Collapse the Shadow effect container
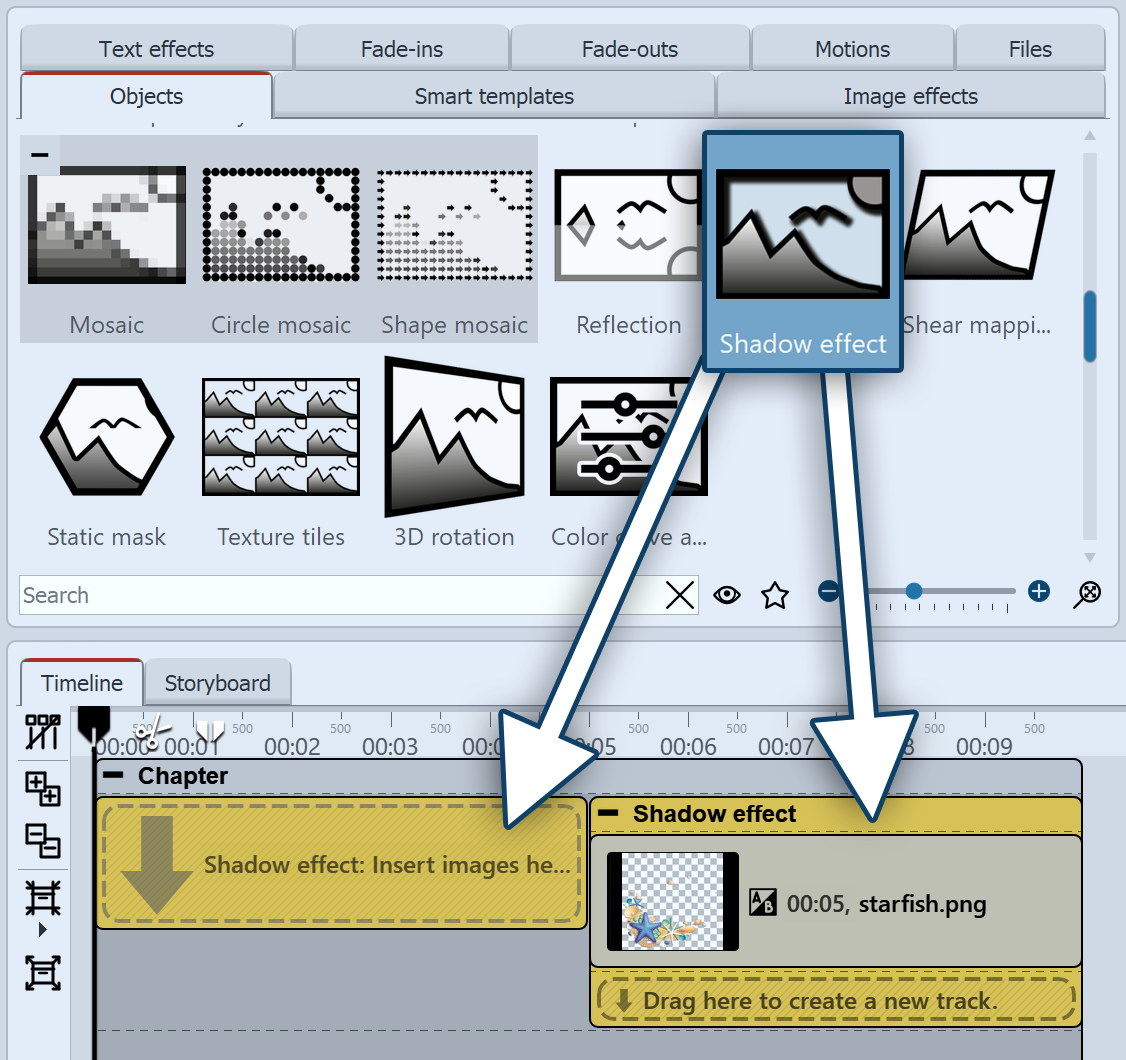This screenshot has height=1060, width=1126. (x=608, y=814)
